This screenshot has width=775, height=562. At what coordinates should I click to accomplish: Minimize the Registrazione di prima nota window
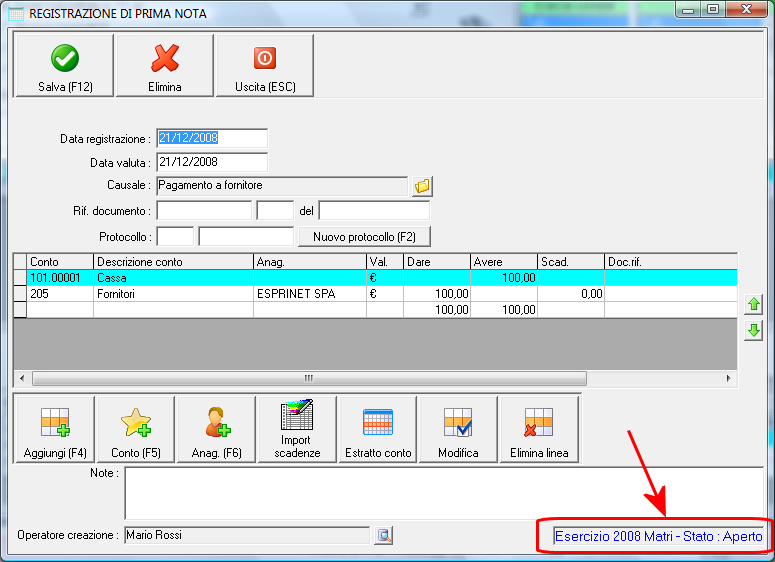[x=688, y=10]
